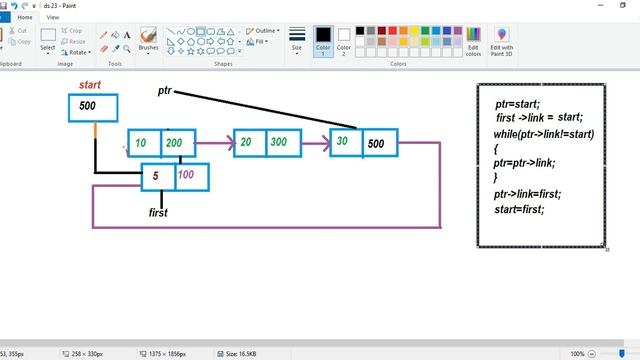Select the Color picker eyedropper tool

coord(116,49)
